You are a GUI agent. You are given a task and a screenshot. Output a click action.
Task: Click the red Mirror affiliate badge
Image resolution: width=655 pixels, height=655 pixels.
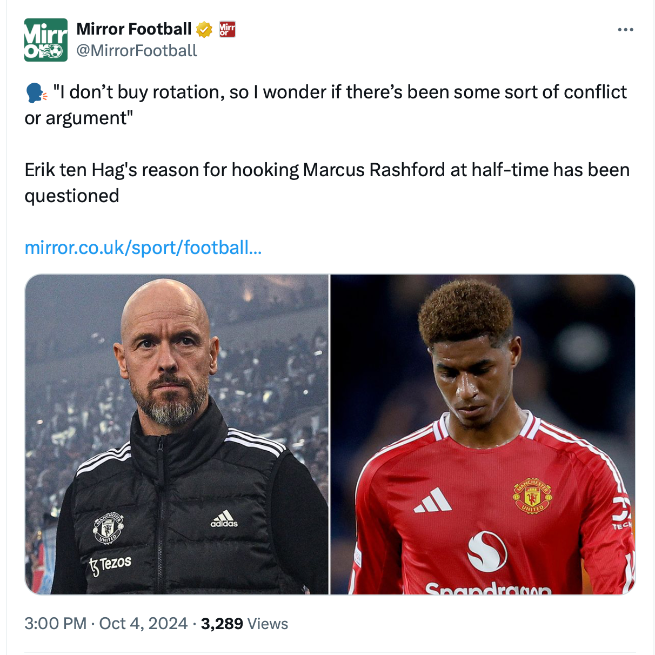tap(227, 29)
